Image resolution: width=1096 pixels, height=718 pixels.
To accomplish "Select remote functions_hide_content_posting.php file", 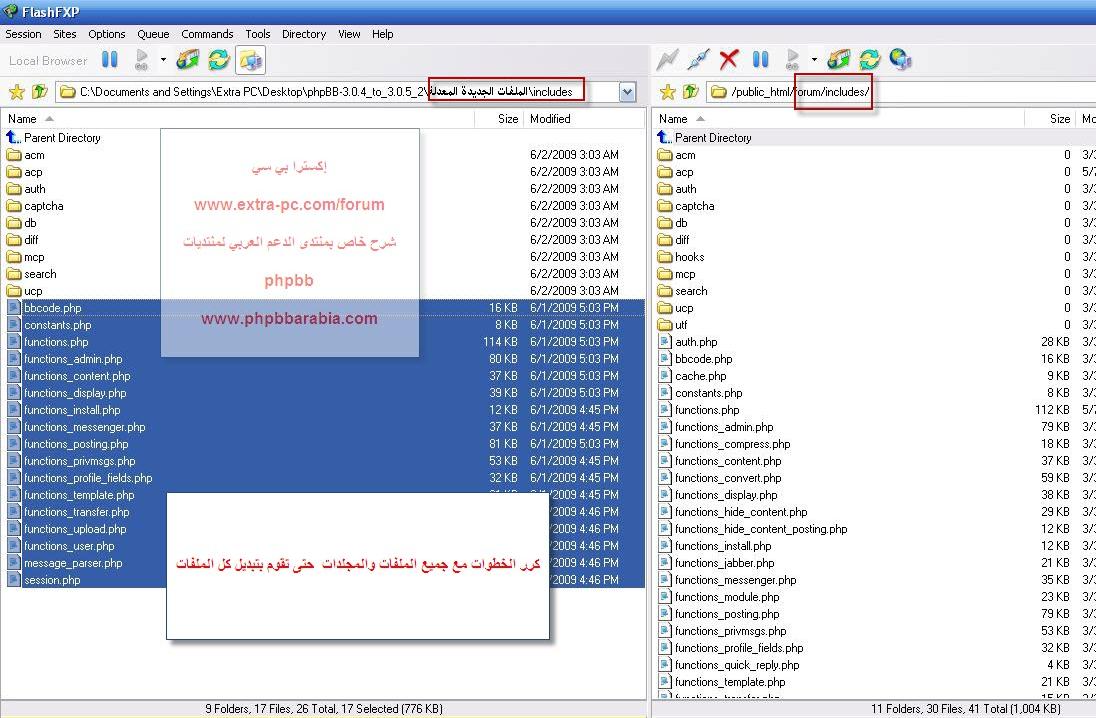I will 760,529.
